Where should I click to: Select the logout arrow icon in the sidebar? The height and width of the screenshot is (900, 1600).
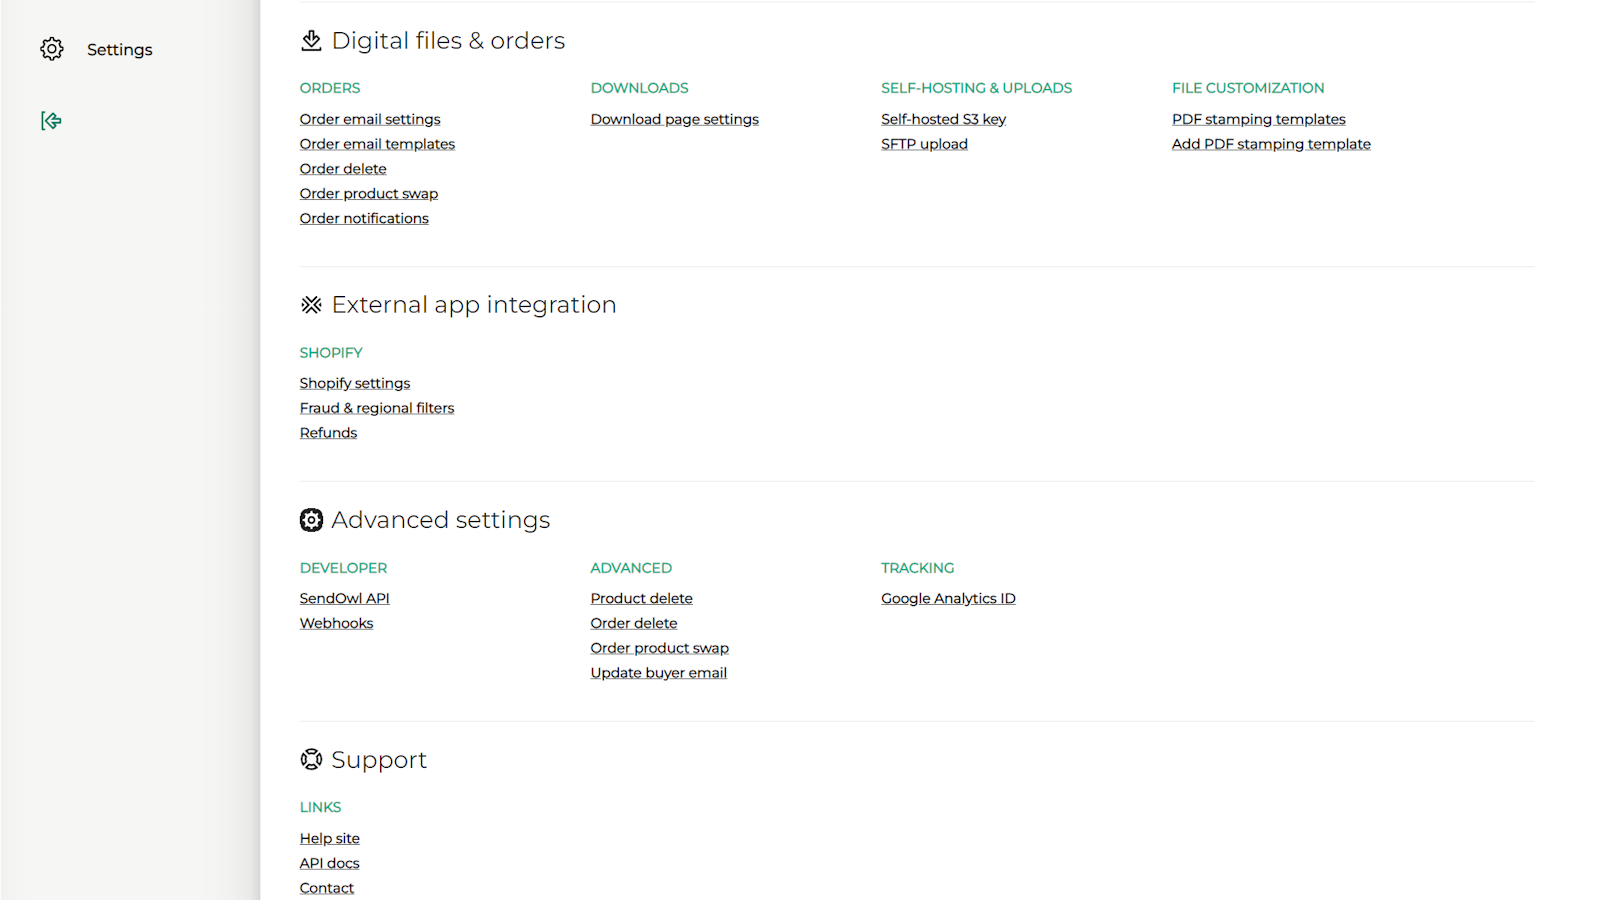point(50,120)
